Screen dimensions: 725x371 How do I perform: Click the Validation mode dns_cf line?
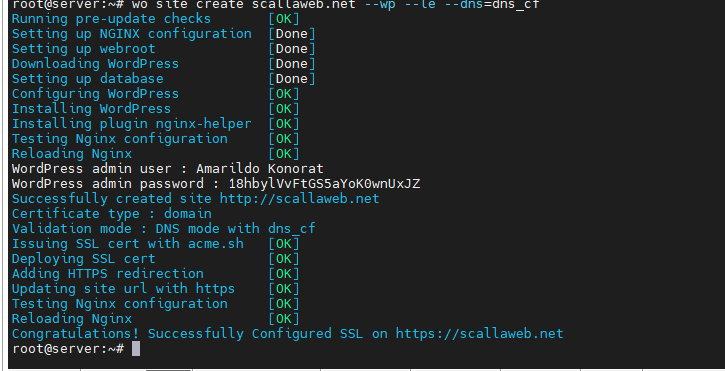[x=164, y=229]
